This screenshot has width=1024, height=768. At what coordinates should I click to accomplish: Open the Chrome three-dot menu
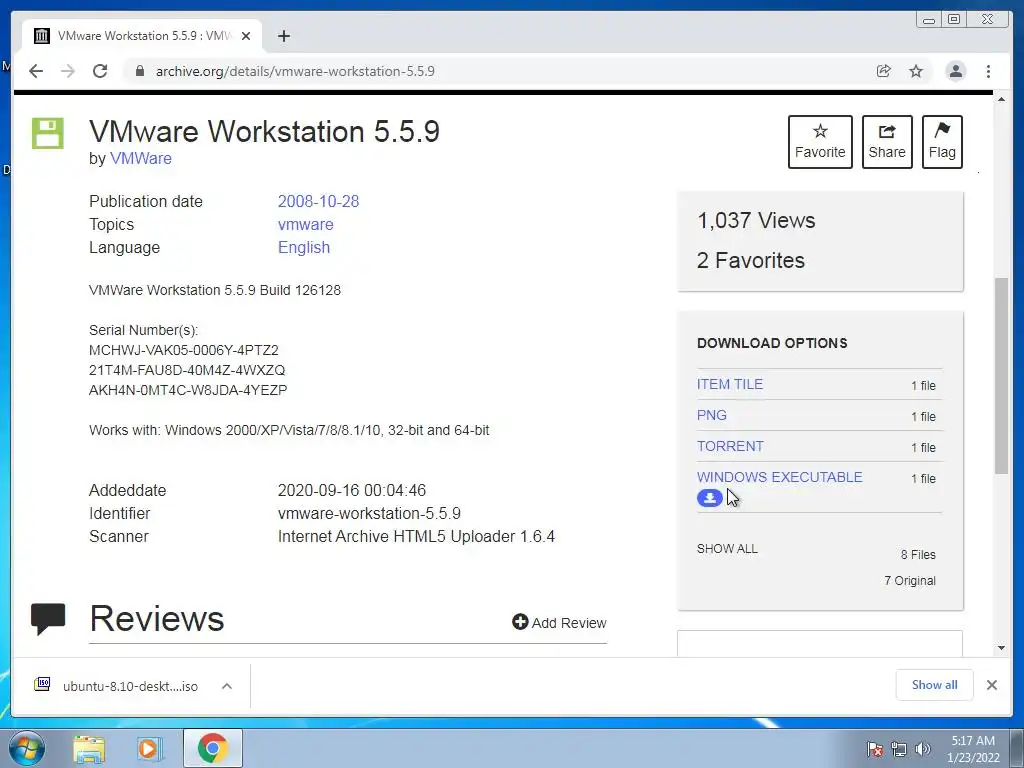[988, 71]
